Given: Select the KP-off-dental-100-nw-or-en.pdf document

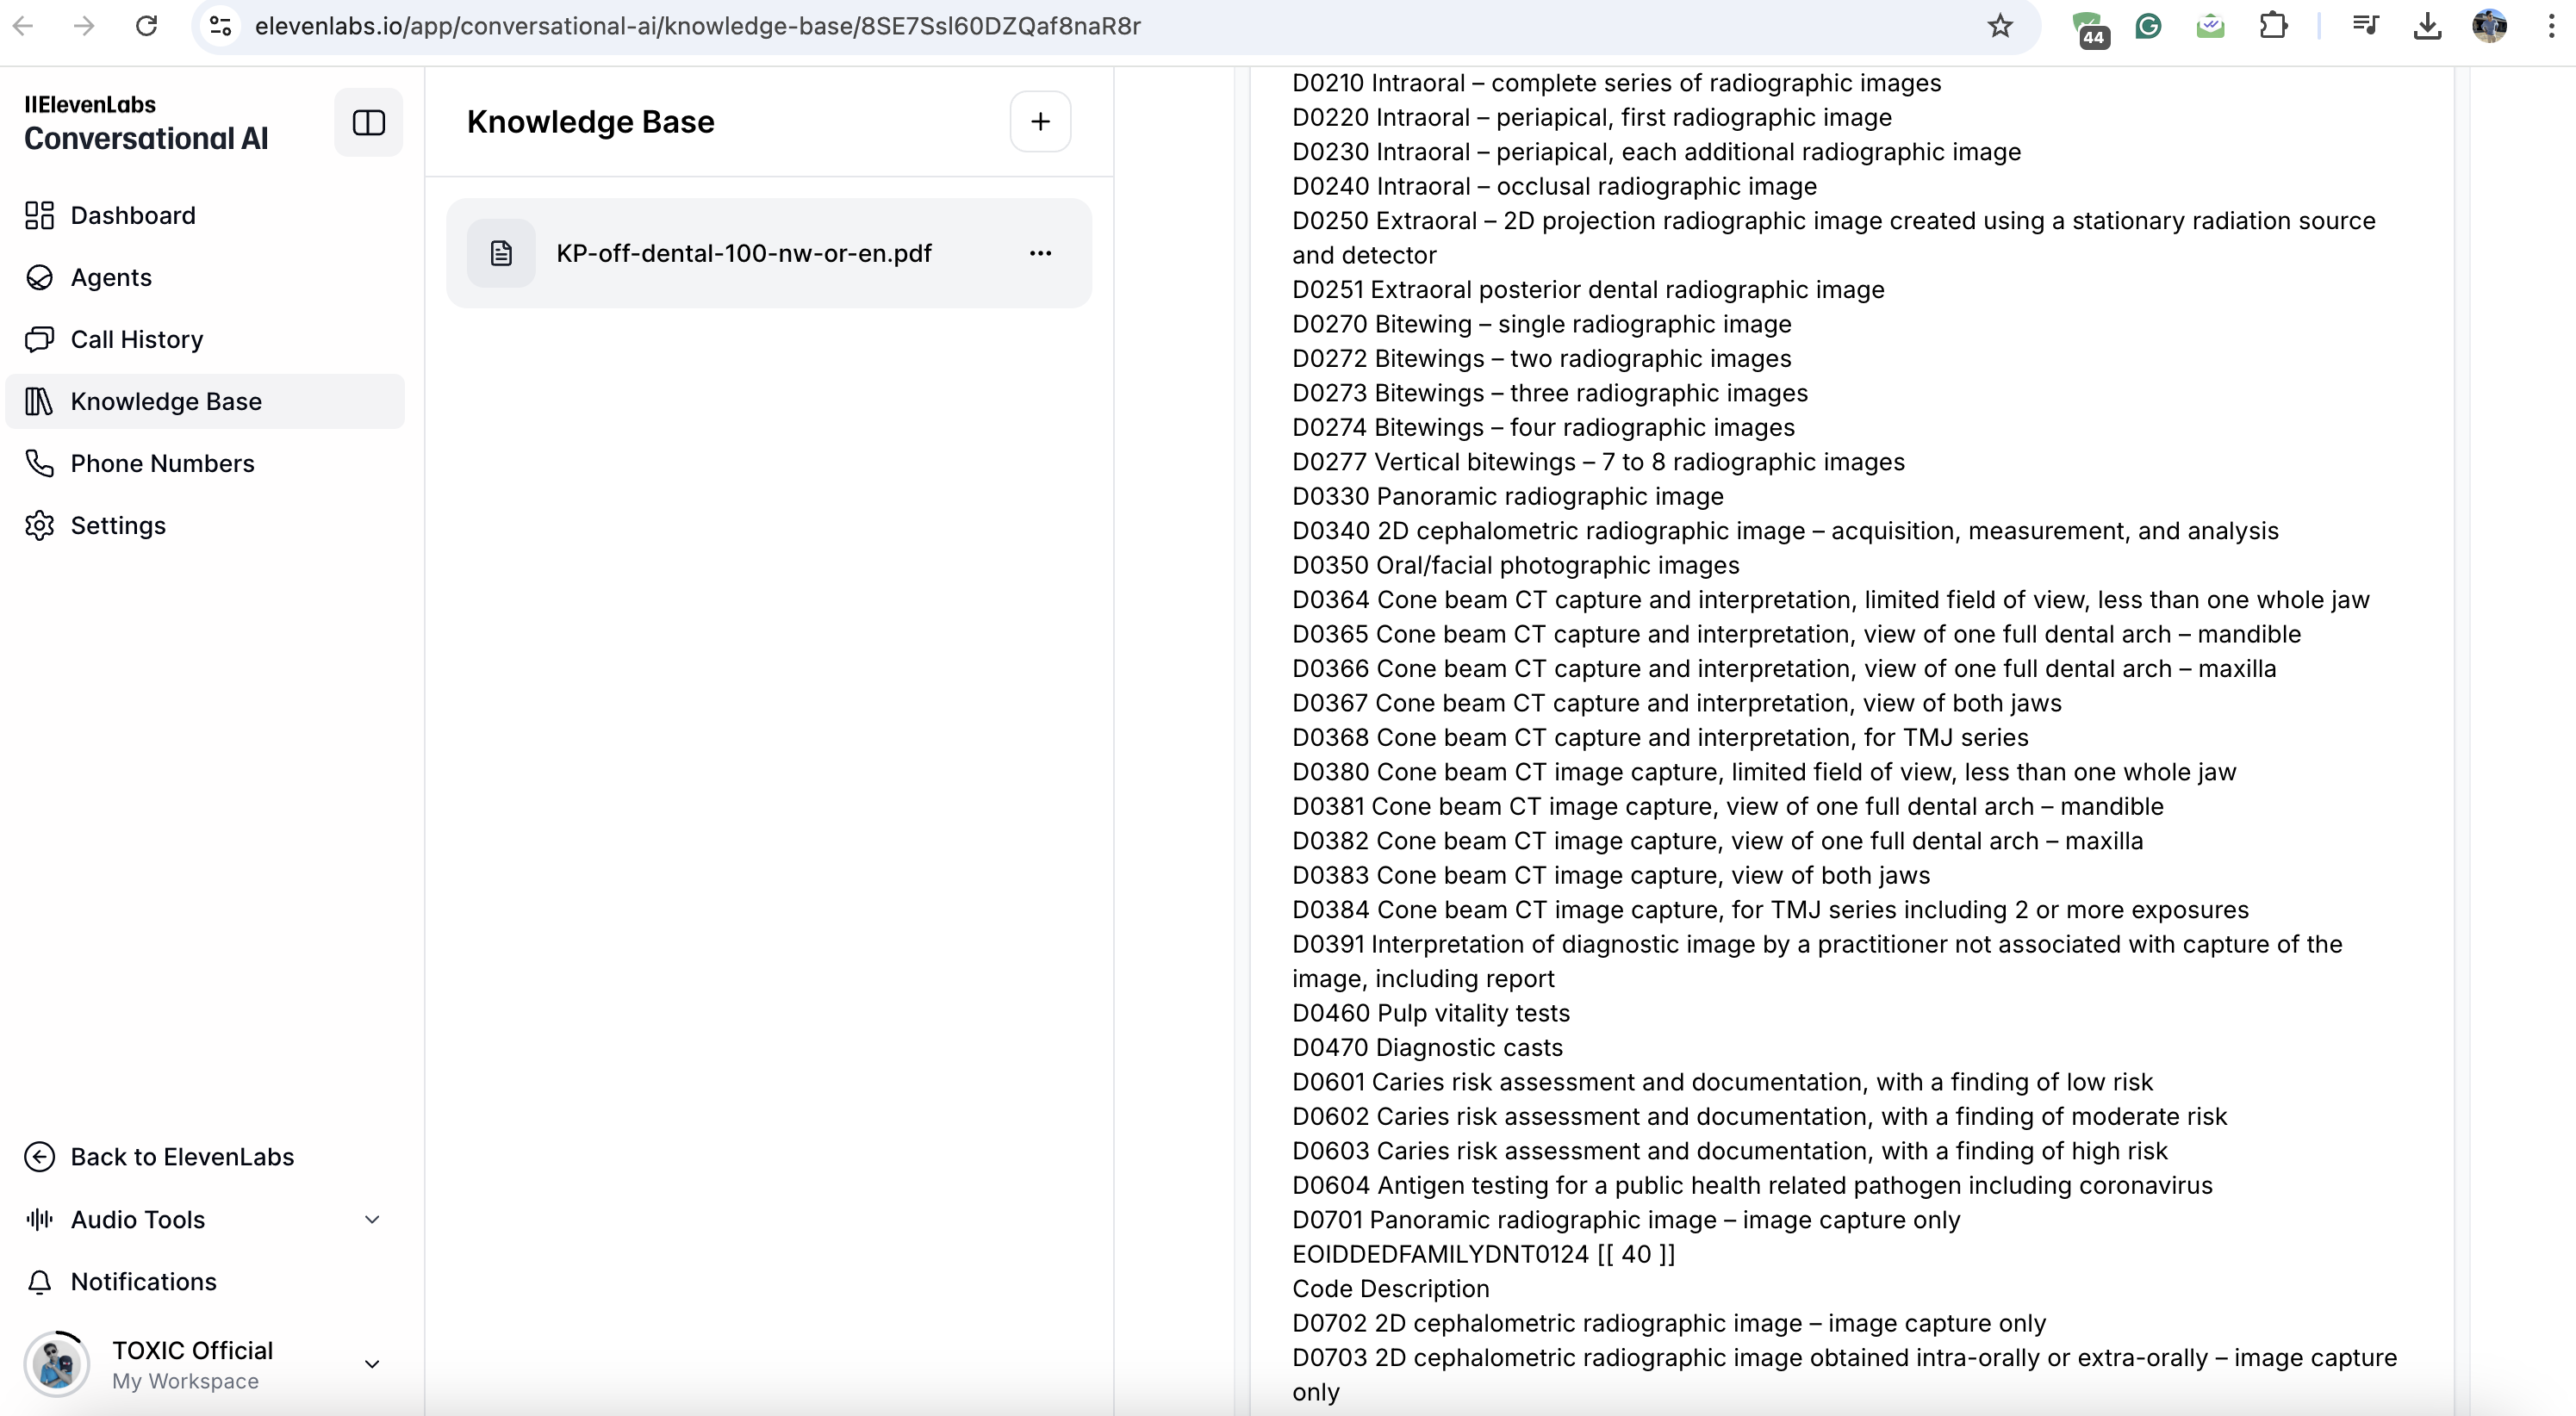Looking at the screenshot, I should [x=743, y=253].
